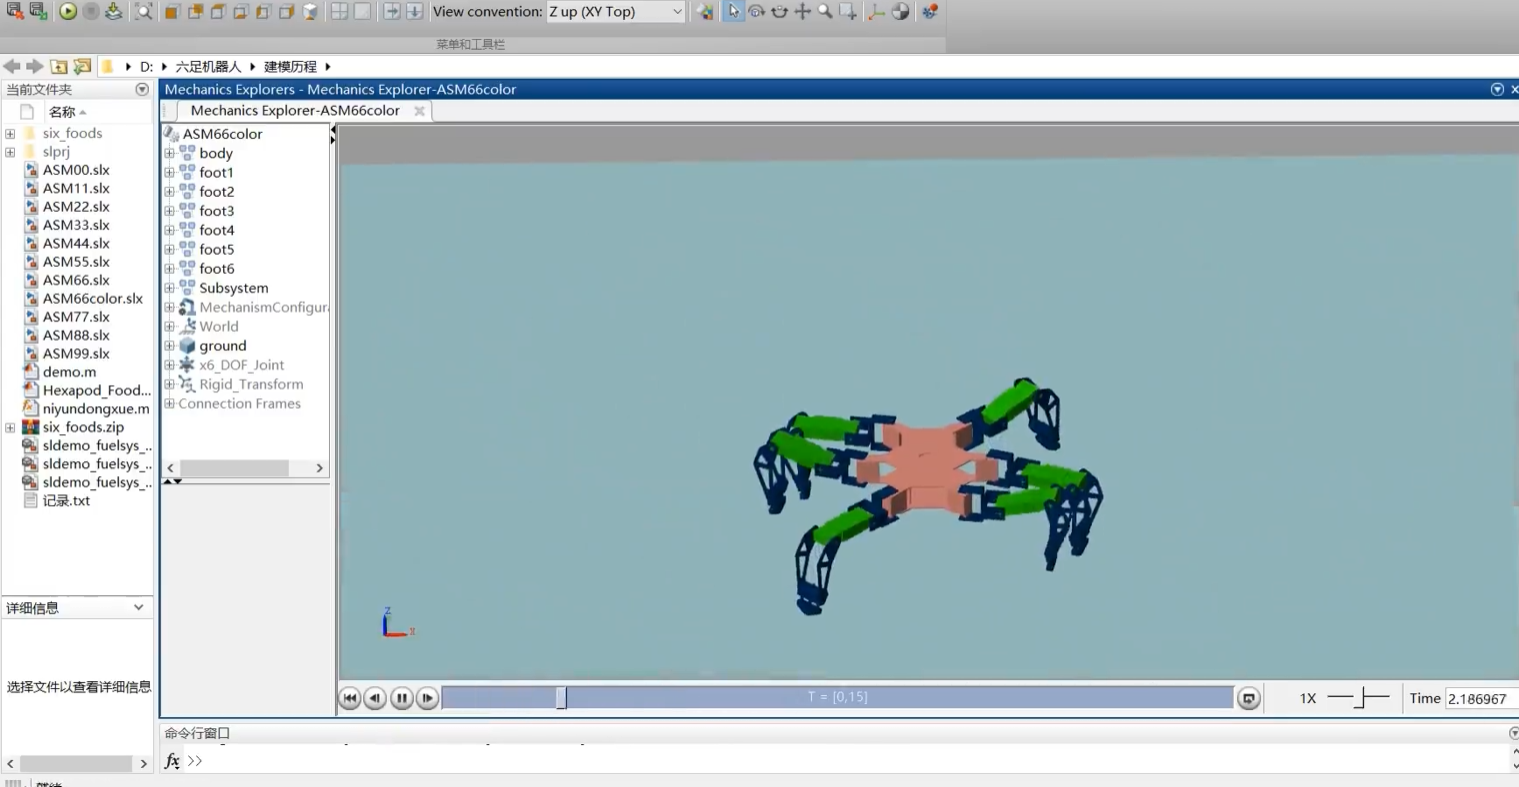
Task: Step the animation forward one frame
Action: click(427, 698)
